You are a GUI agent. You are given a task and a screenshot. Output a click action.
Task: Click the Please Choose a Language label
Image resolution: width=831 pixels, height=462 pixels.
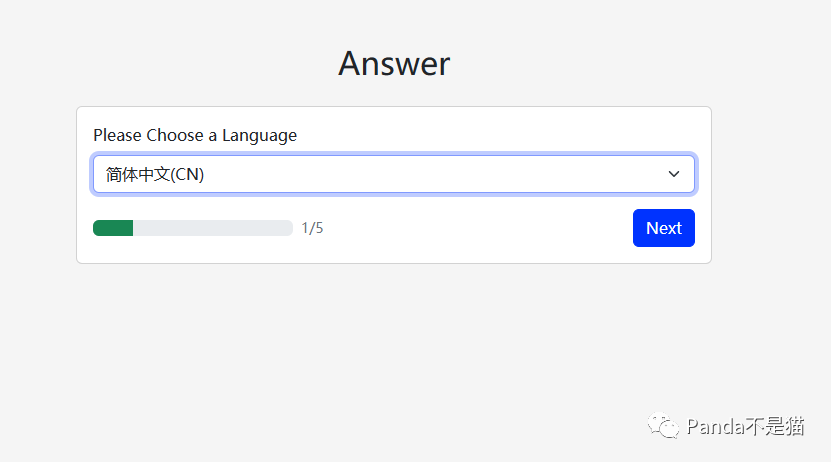(x=195, y=135)
